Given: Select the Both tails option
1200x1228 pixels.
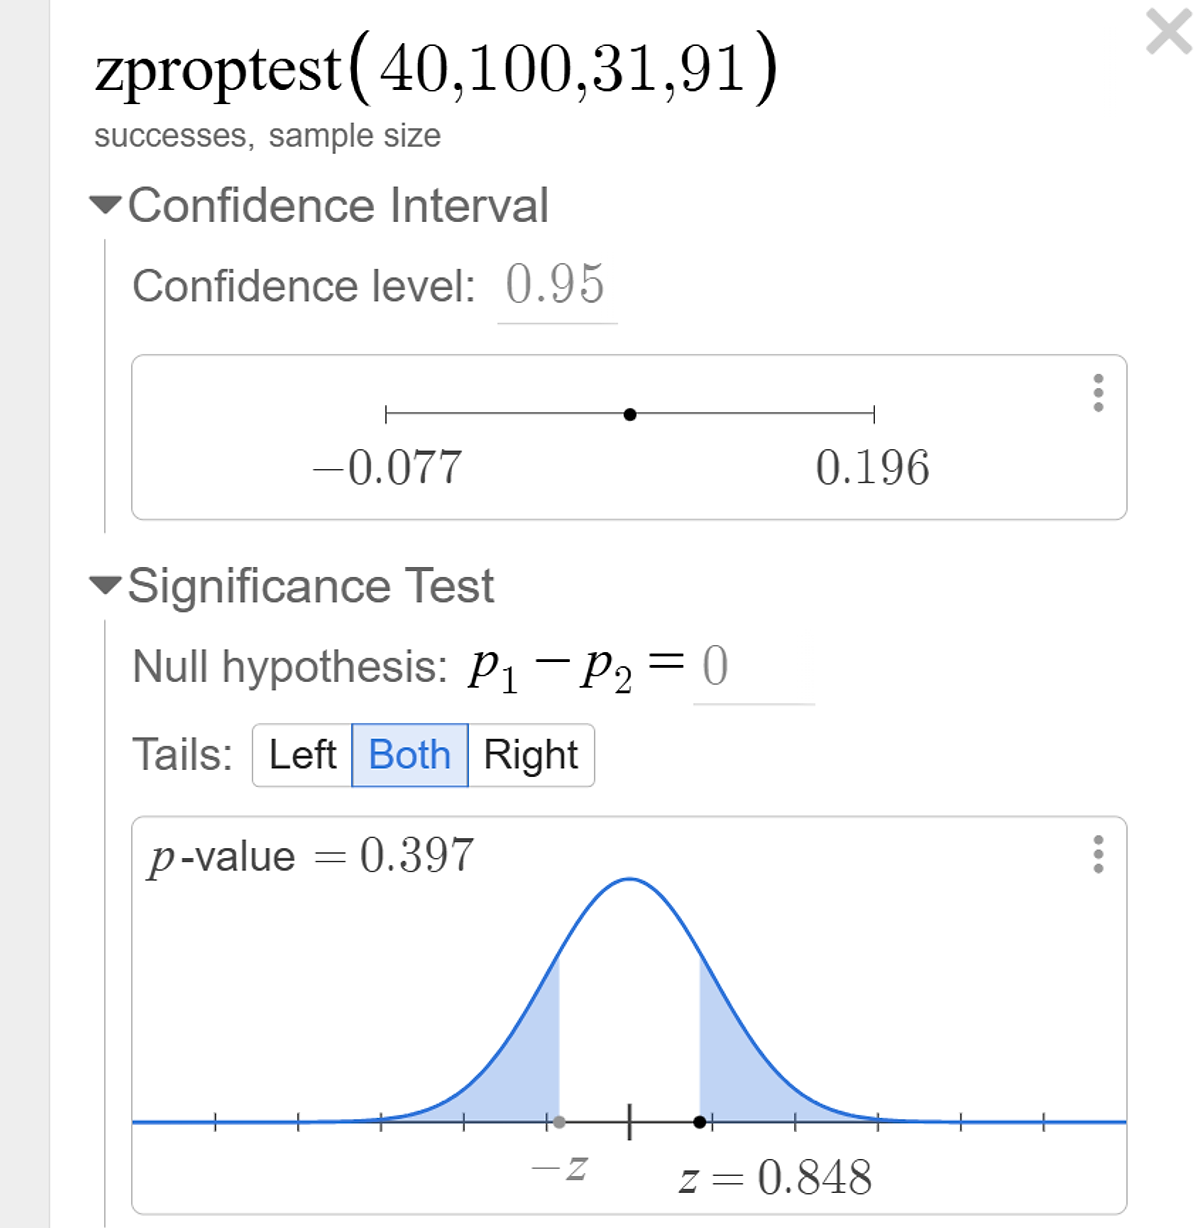Looking at the screenshot, I should [x=410, y=755].
